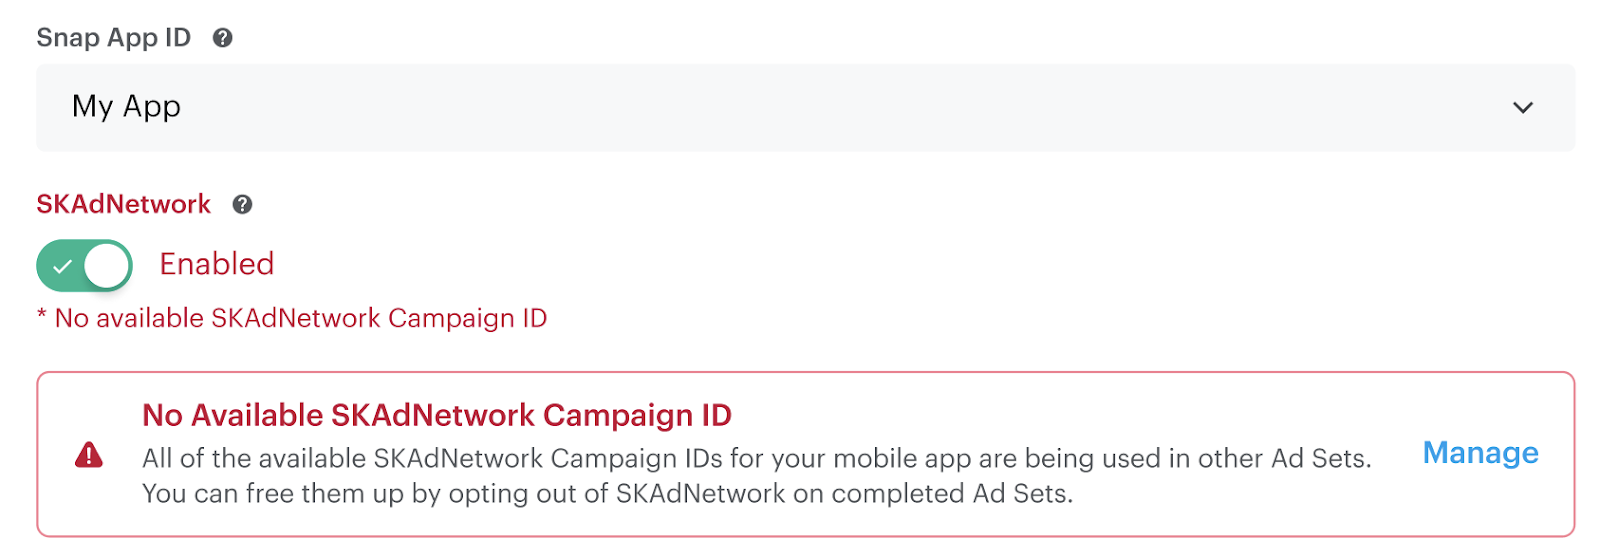Select the "My App" text in the dropdown
The width and height of the screenshot is (1600, 558).
127,107
